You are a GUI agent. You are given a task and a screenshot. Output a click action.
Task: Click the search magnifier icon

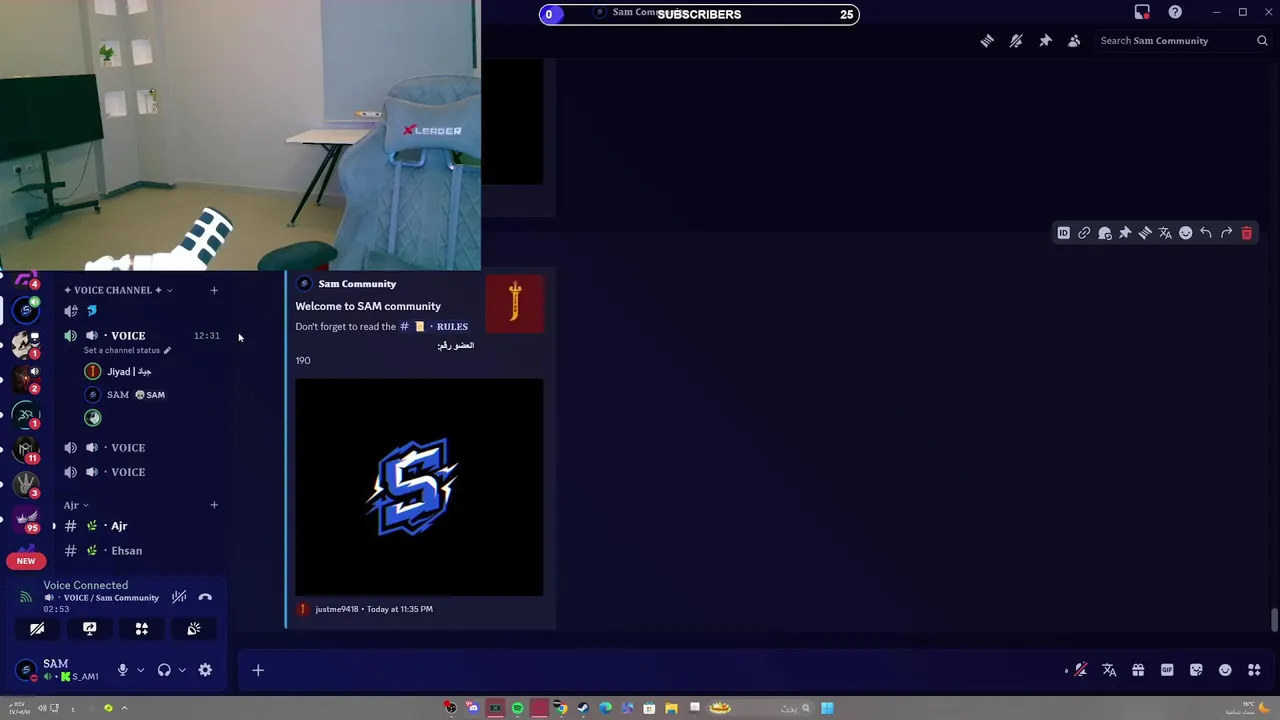coord(1262,41)
